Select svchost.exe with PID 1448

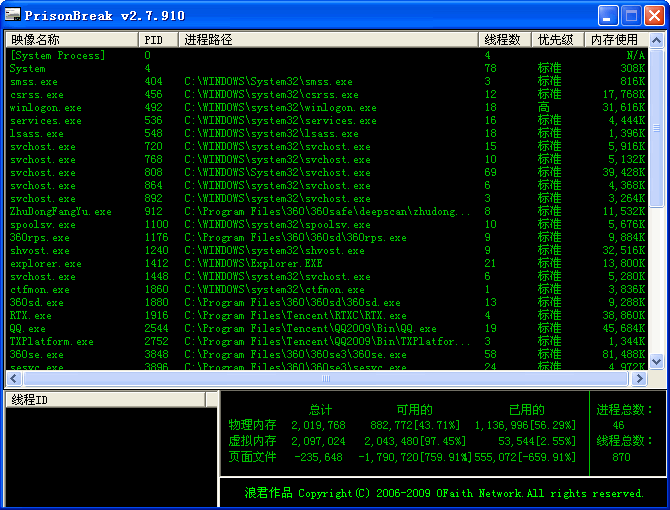327,277
